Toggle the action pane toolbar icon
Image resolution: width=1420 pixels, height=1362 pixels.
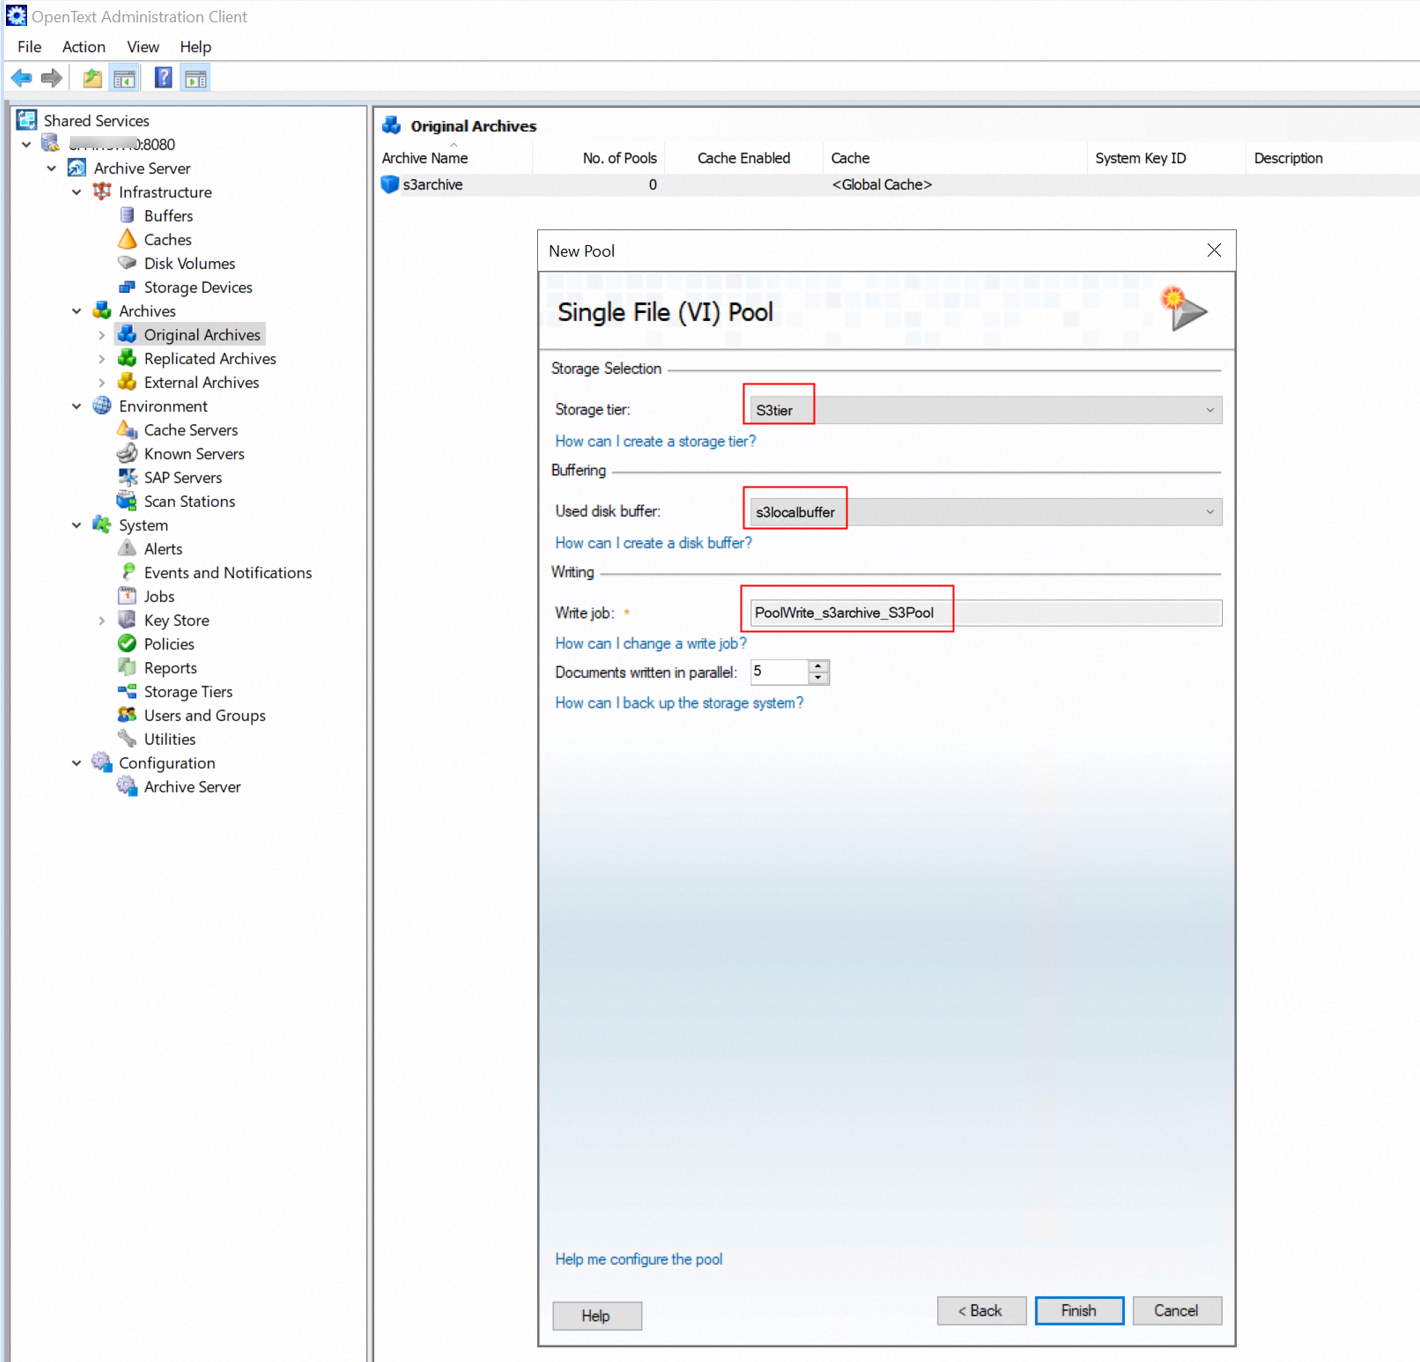click(x=196, y=78)
